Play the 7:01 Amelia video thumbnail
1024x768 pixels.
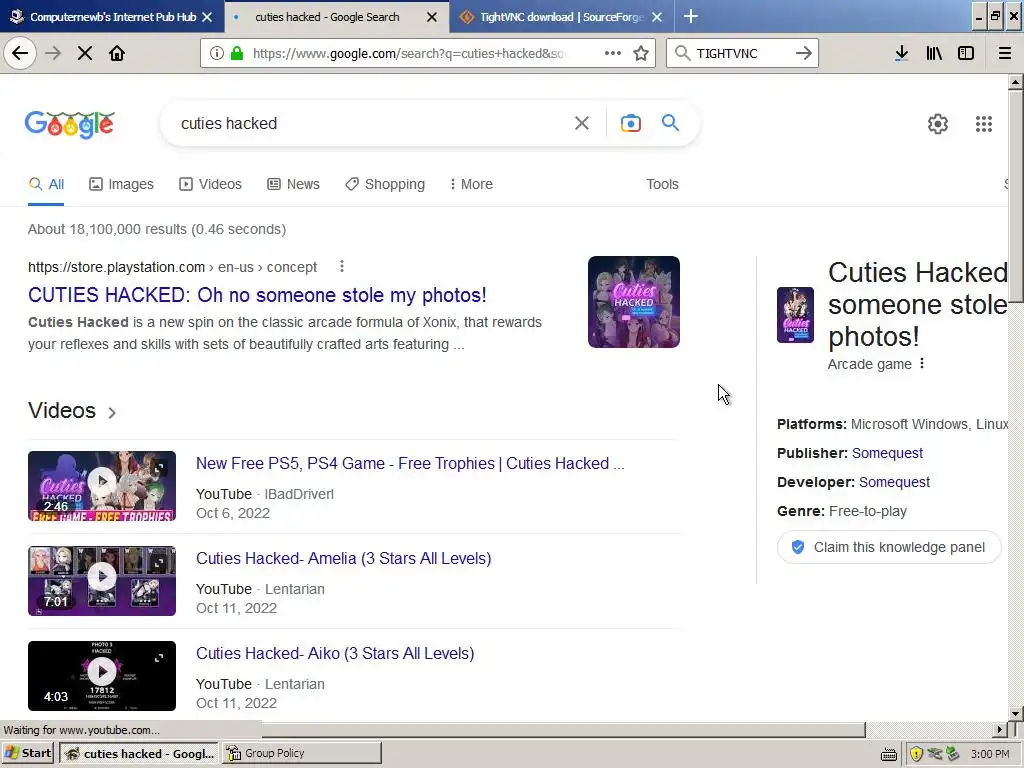pyautogui.click(x=102, y=581)
